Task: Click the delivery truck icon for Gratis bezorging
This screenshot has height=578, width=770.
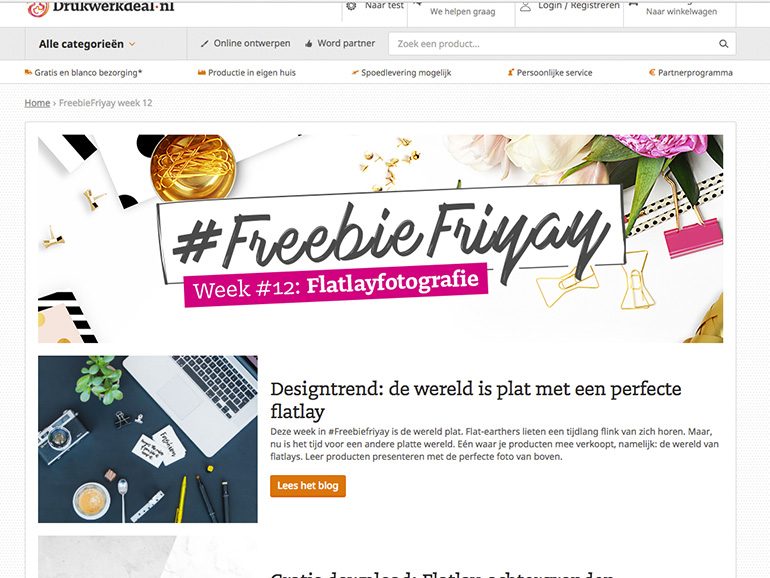Action: tap(28, 72)
